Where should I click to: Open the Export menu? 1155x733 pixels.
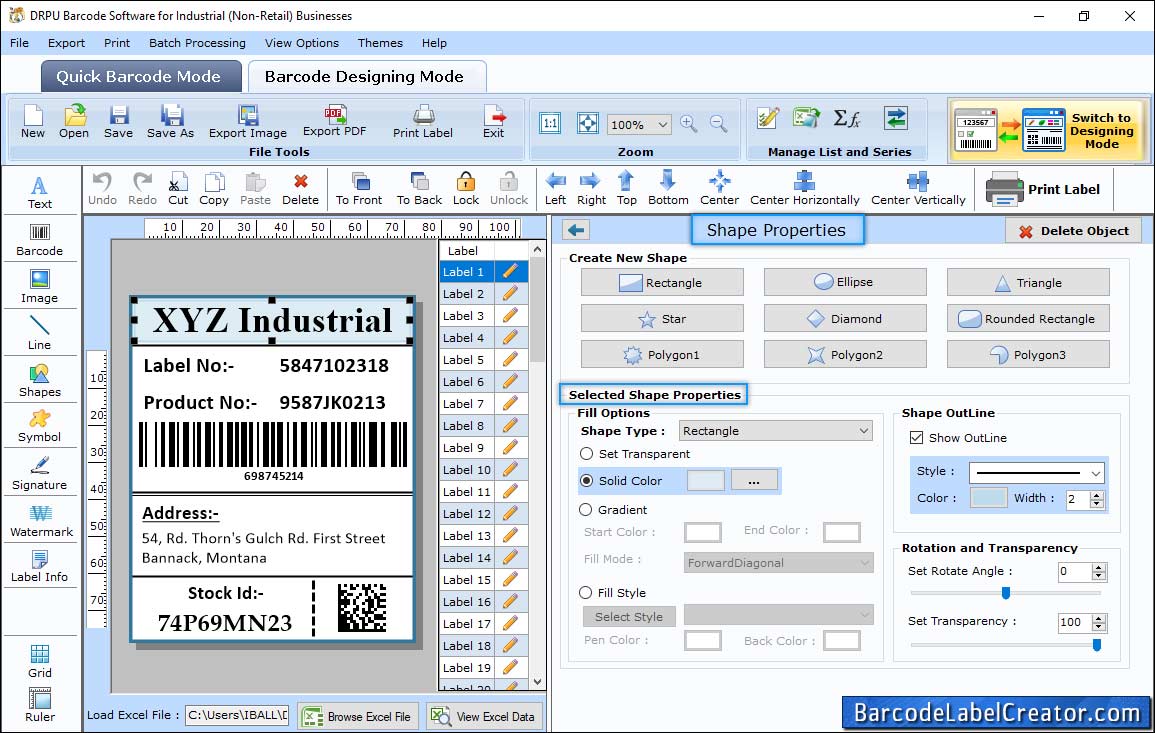tap(66, 43)
